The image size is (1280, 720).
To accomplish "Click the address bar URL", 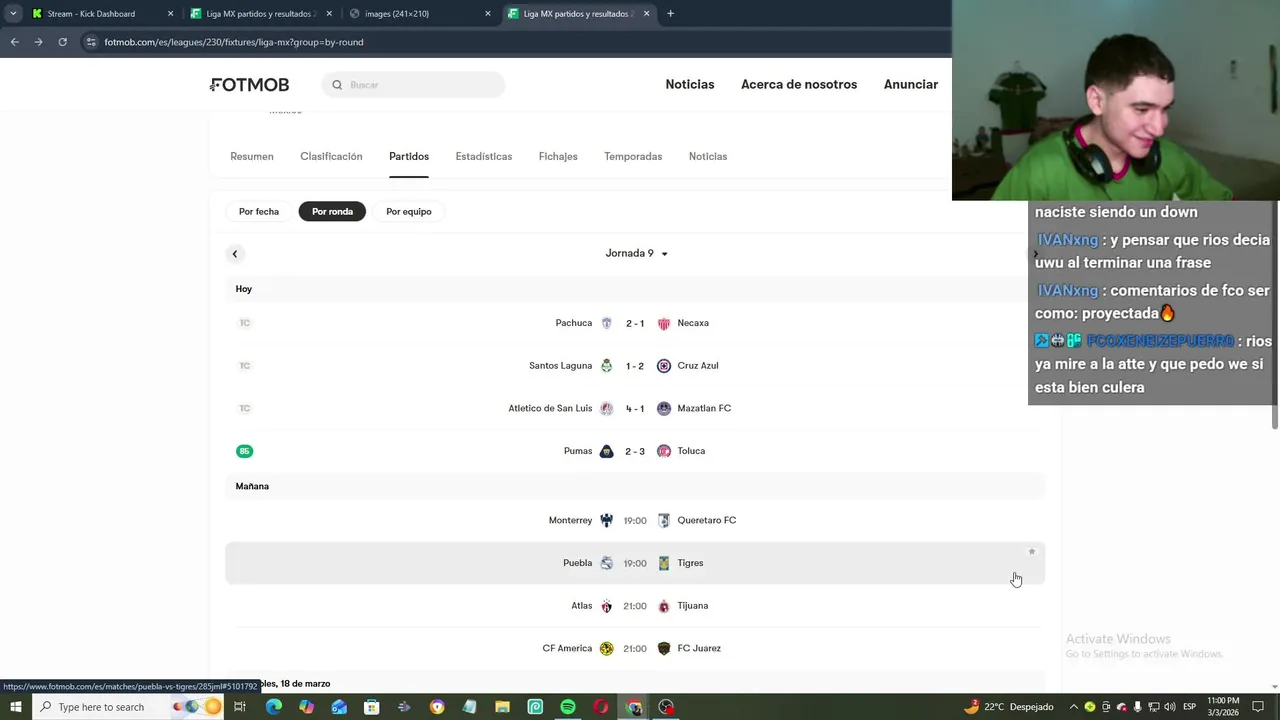I will pyautogui.click(x=234, y=42).
